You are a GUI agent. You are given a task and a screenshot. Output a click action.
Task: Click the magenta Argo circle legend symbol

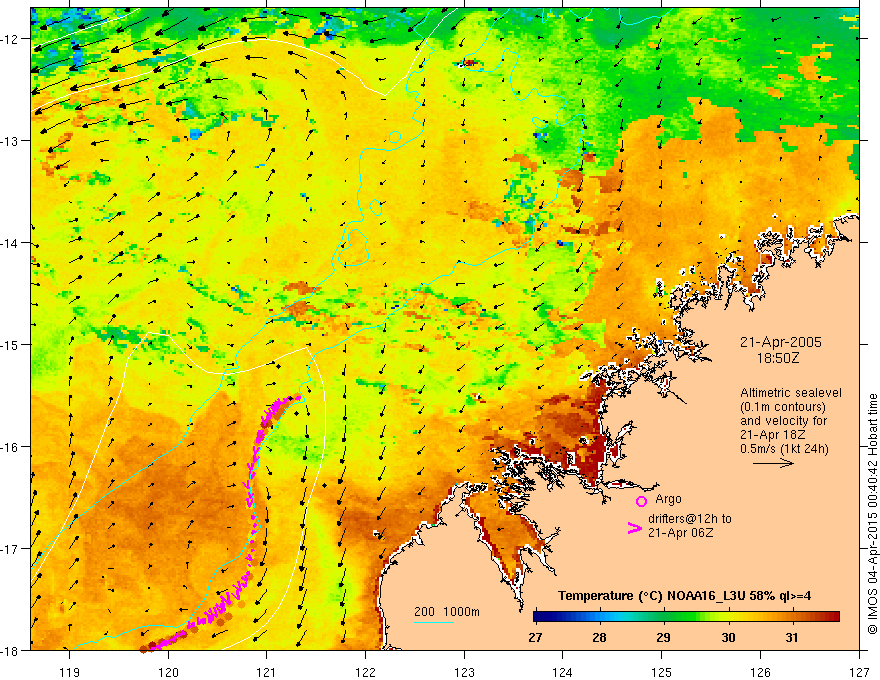pyautogui.click(x=641, y=501)
